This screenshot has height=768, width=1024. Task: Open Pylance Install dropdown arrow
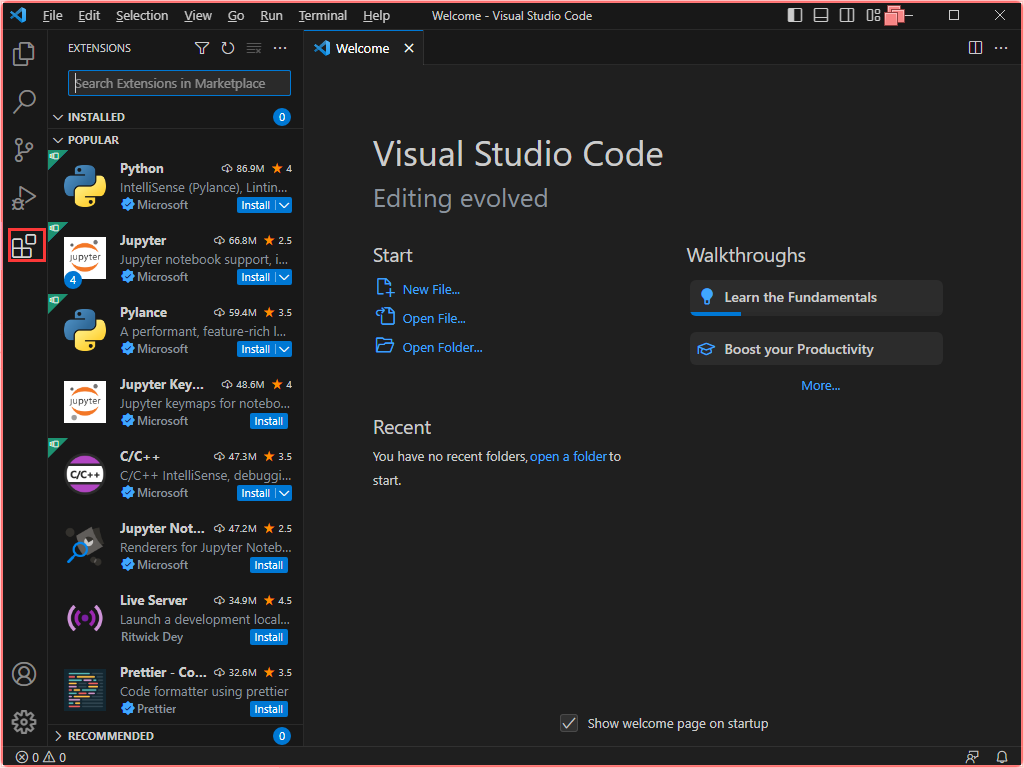[284, 349]
